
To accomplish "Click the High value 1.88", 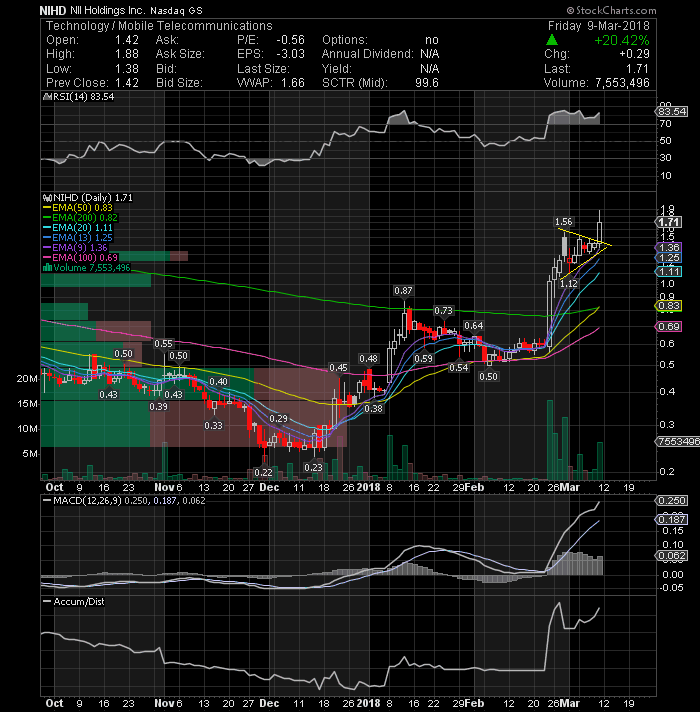I will pos(127,54).
